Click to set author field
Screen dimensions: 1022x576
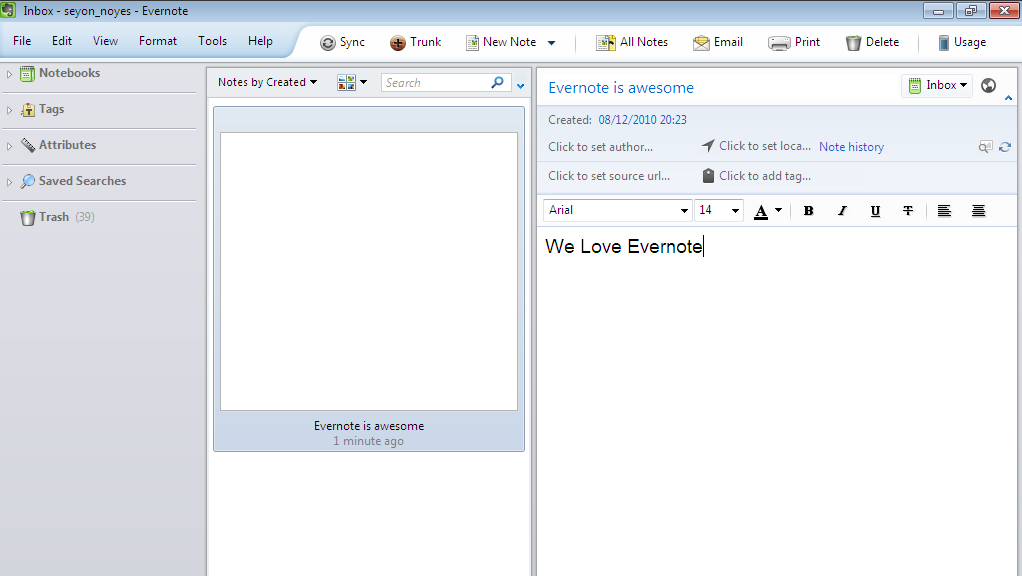600,147
